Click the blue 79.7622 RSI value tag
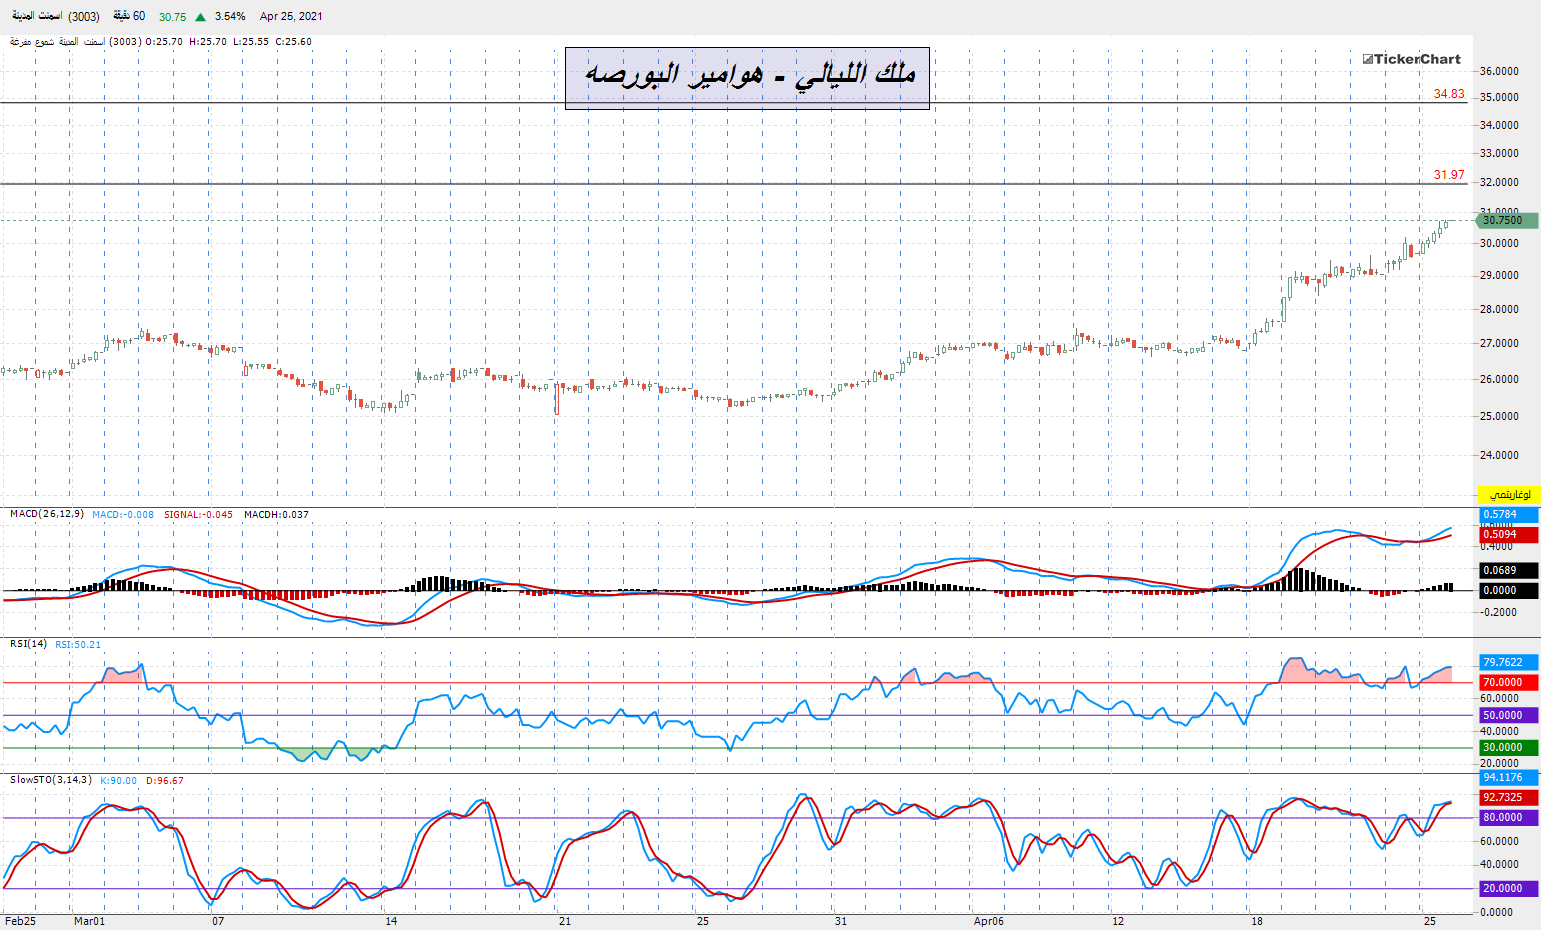Screen dimensions: 1541x930 1508,662
